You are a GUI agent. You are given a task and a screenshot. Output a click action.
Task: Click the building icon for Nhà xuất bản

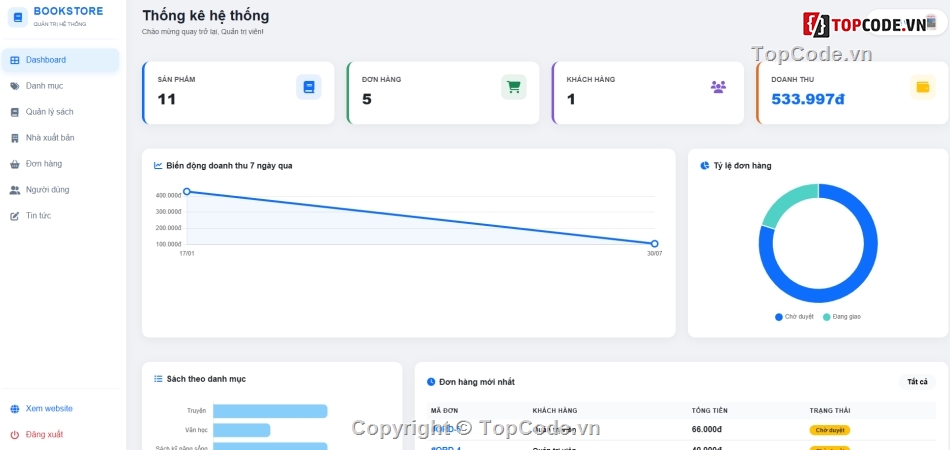click(x=15, y=138)
